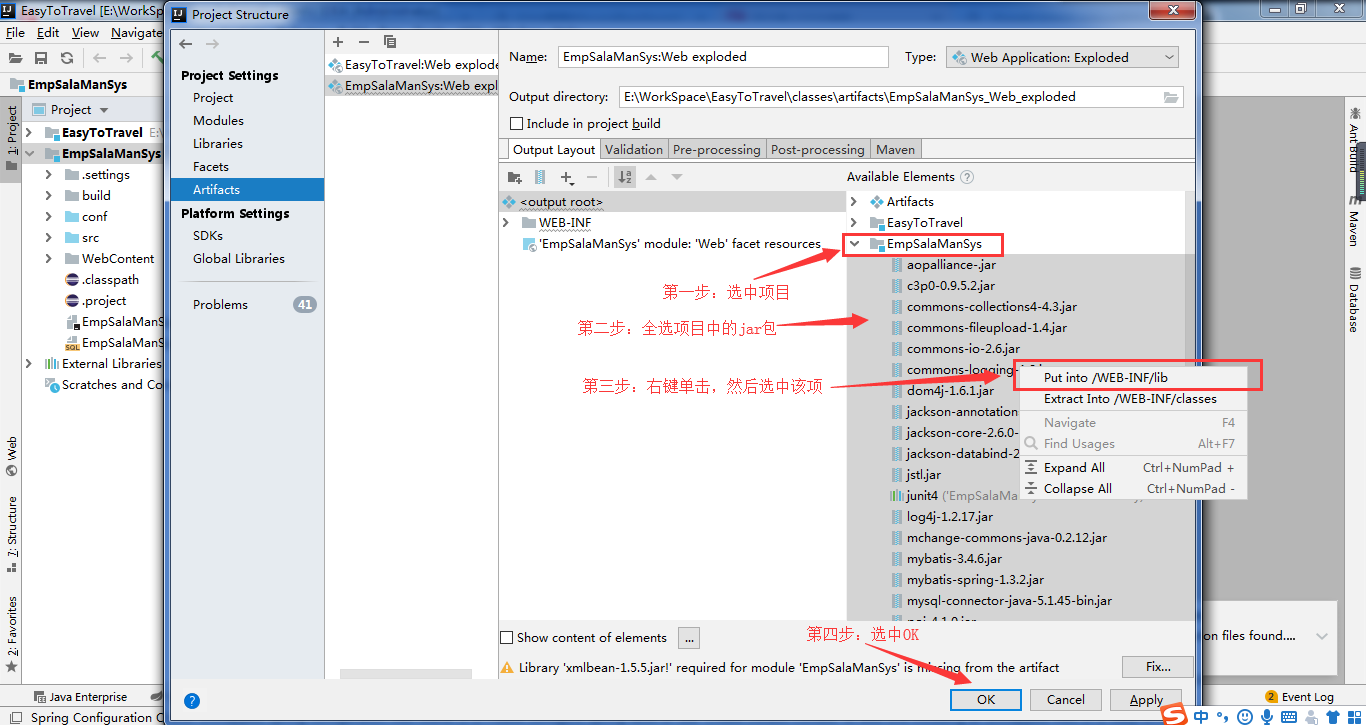The height and width of the screenshot is (725, 1366).
Task: Expand the src folder in Project tree
Action: (48, 237)
